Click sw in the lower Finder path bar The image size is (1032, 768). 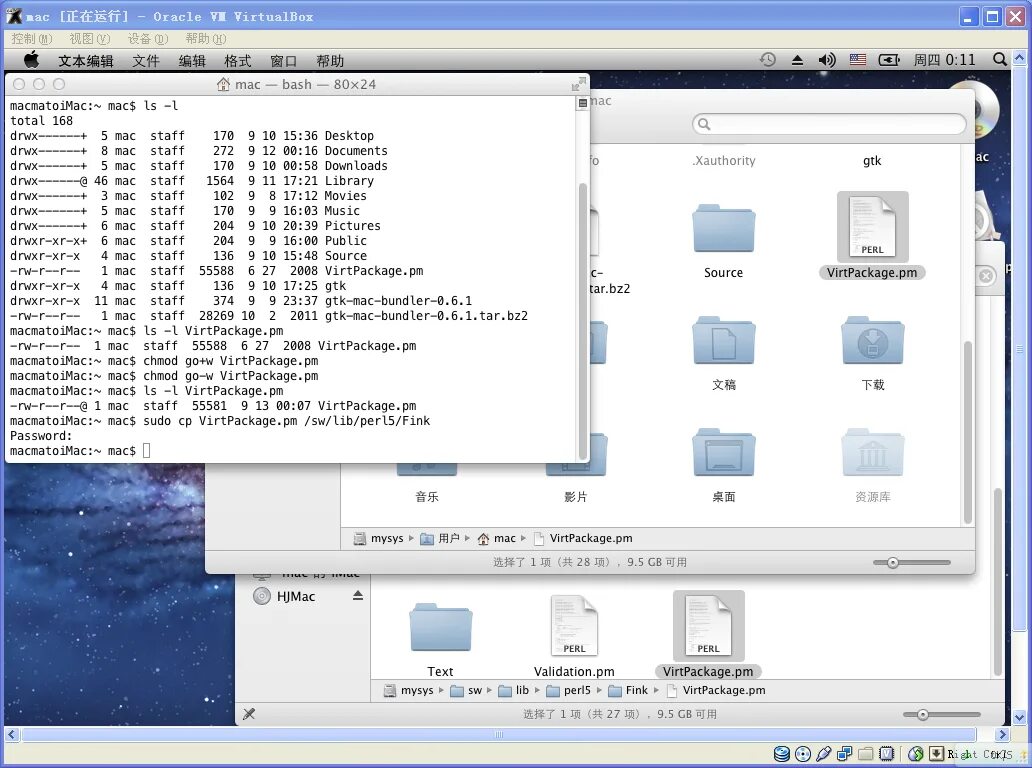[x=467, y=690]
